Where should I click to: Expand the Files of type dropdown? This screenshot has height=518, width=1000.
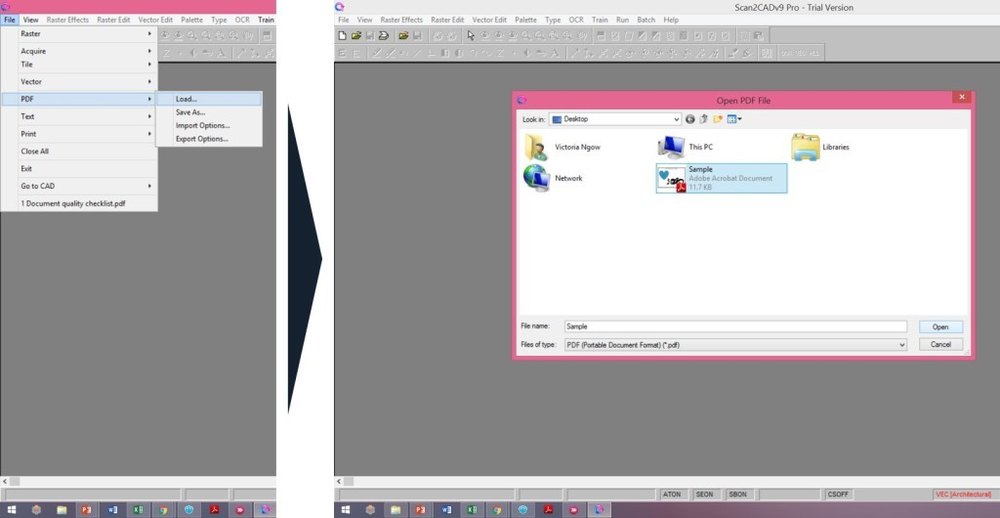click(x=902, y=344)
